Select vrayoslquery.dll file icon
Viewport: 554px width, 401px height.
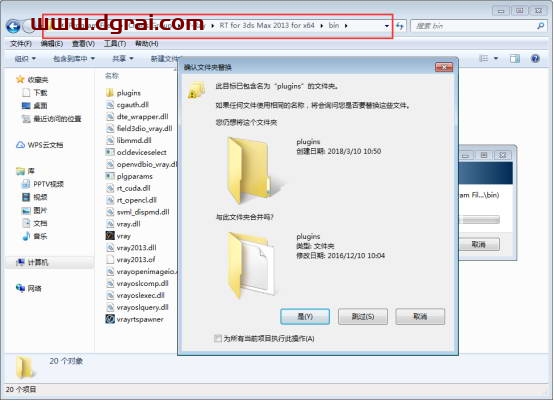[110, 307]
